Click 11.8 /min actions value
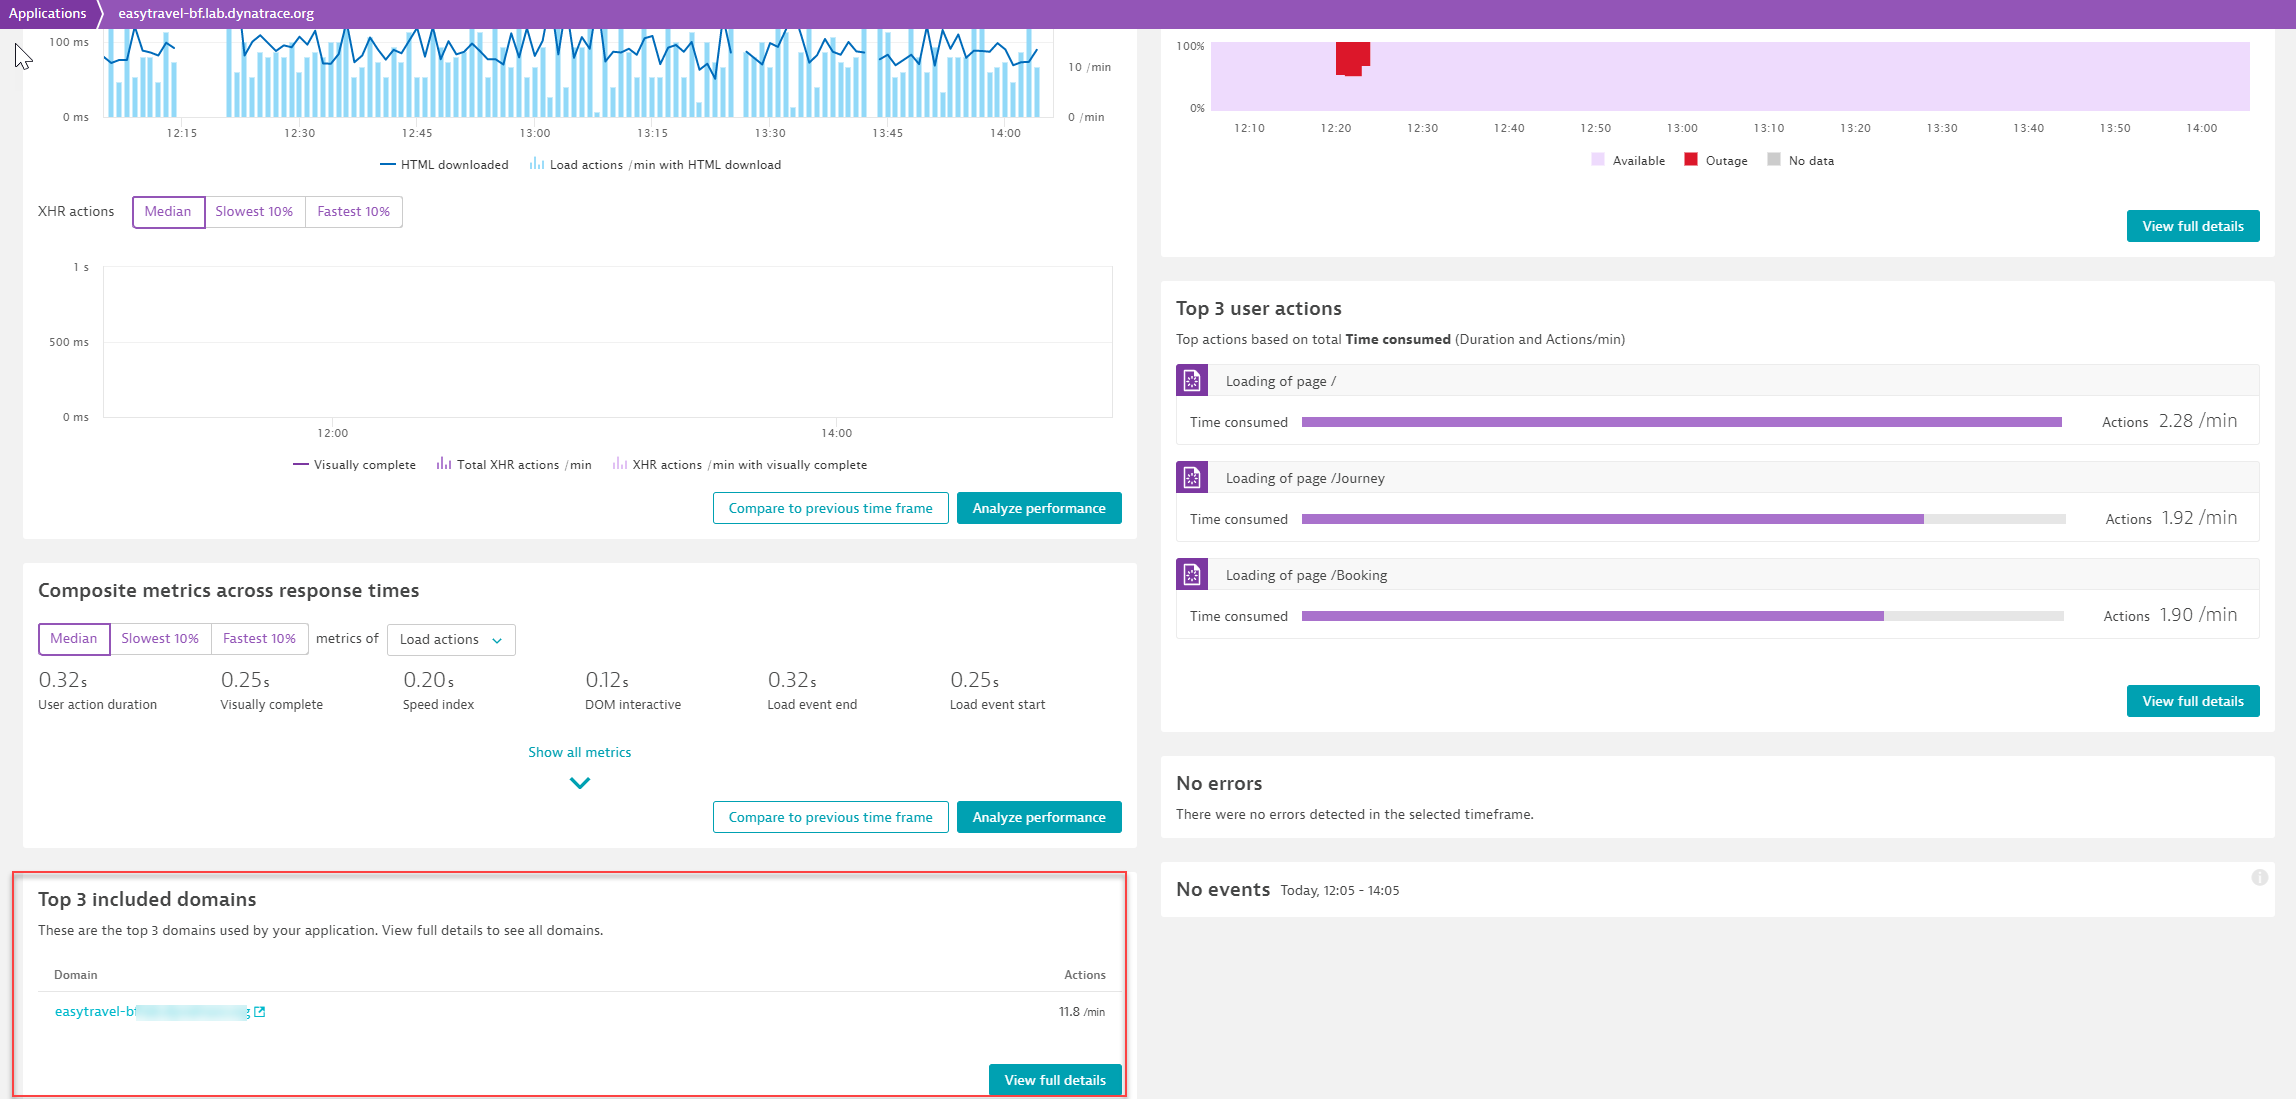2296x1099 pixels. [1082, 1012]
